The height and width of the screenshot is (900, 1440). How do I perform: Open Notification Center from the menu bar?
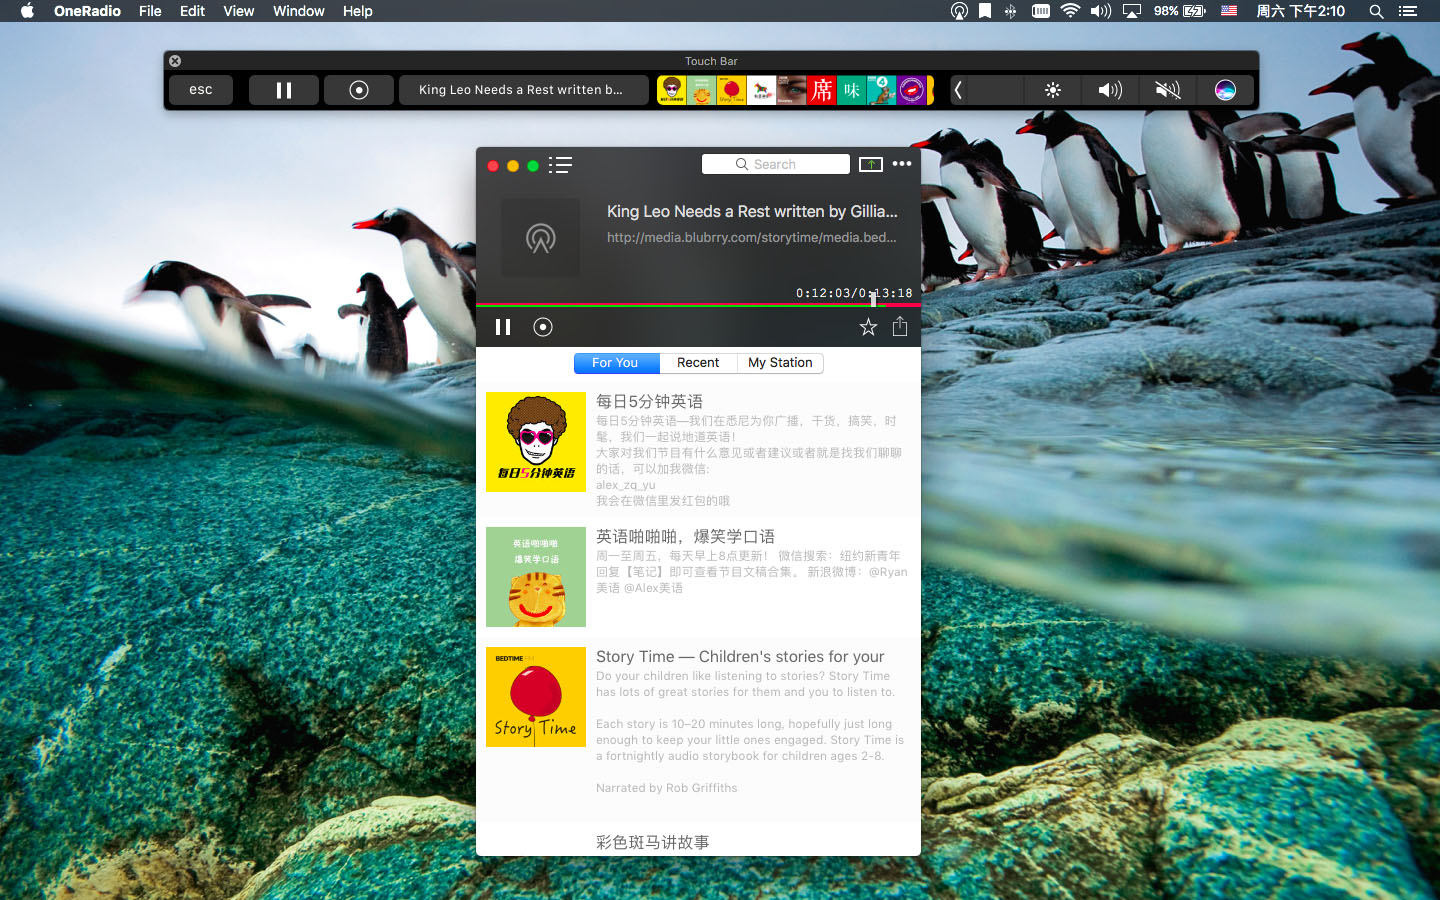click(x=1408, y=11)
